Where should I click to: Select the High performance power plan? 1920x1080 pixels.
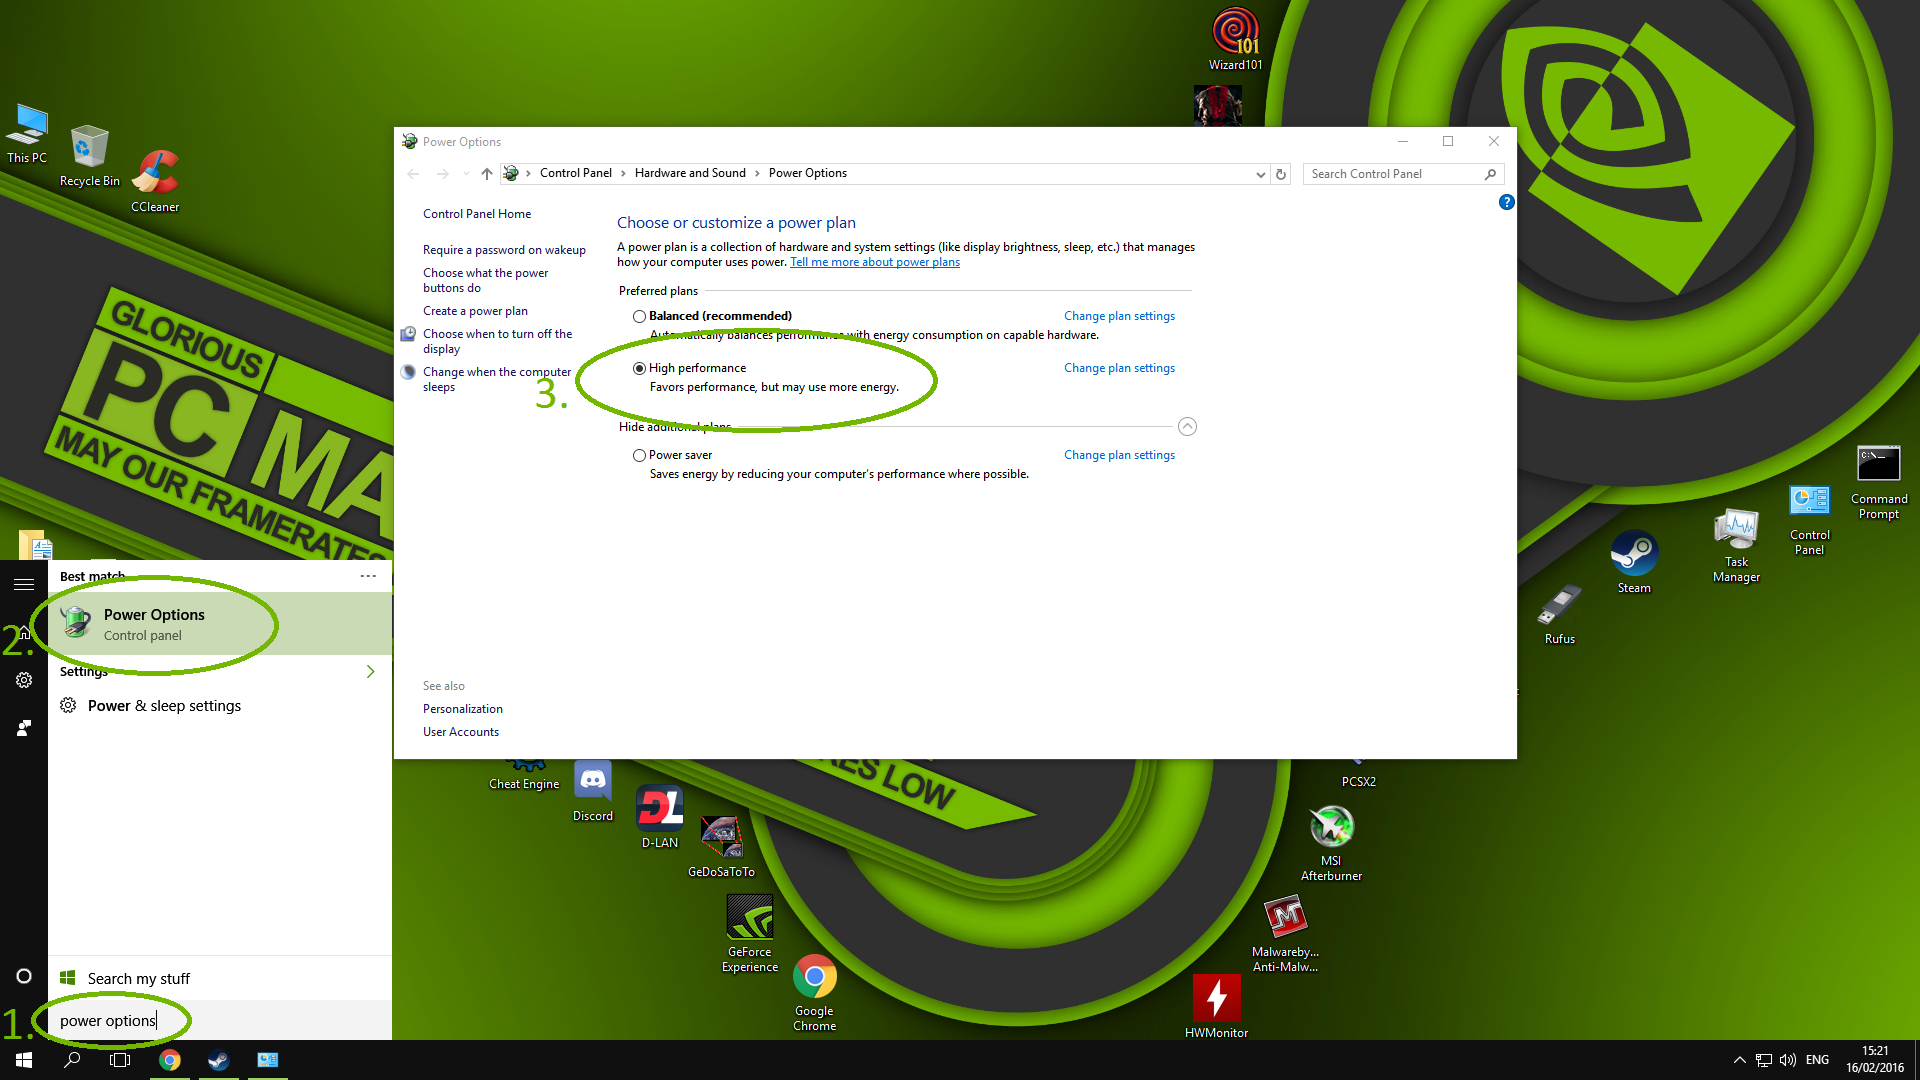coord(639,368)
